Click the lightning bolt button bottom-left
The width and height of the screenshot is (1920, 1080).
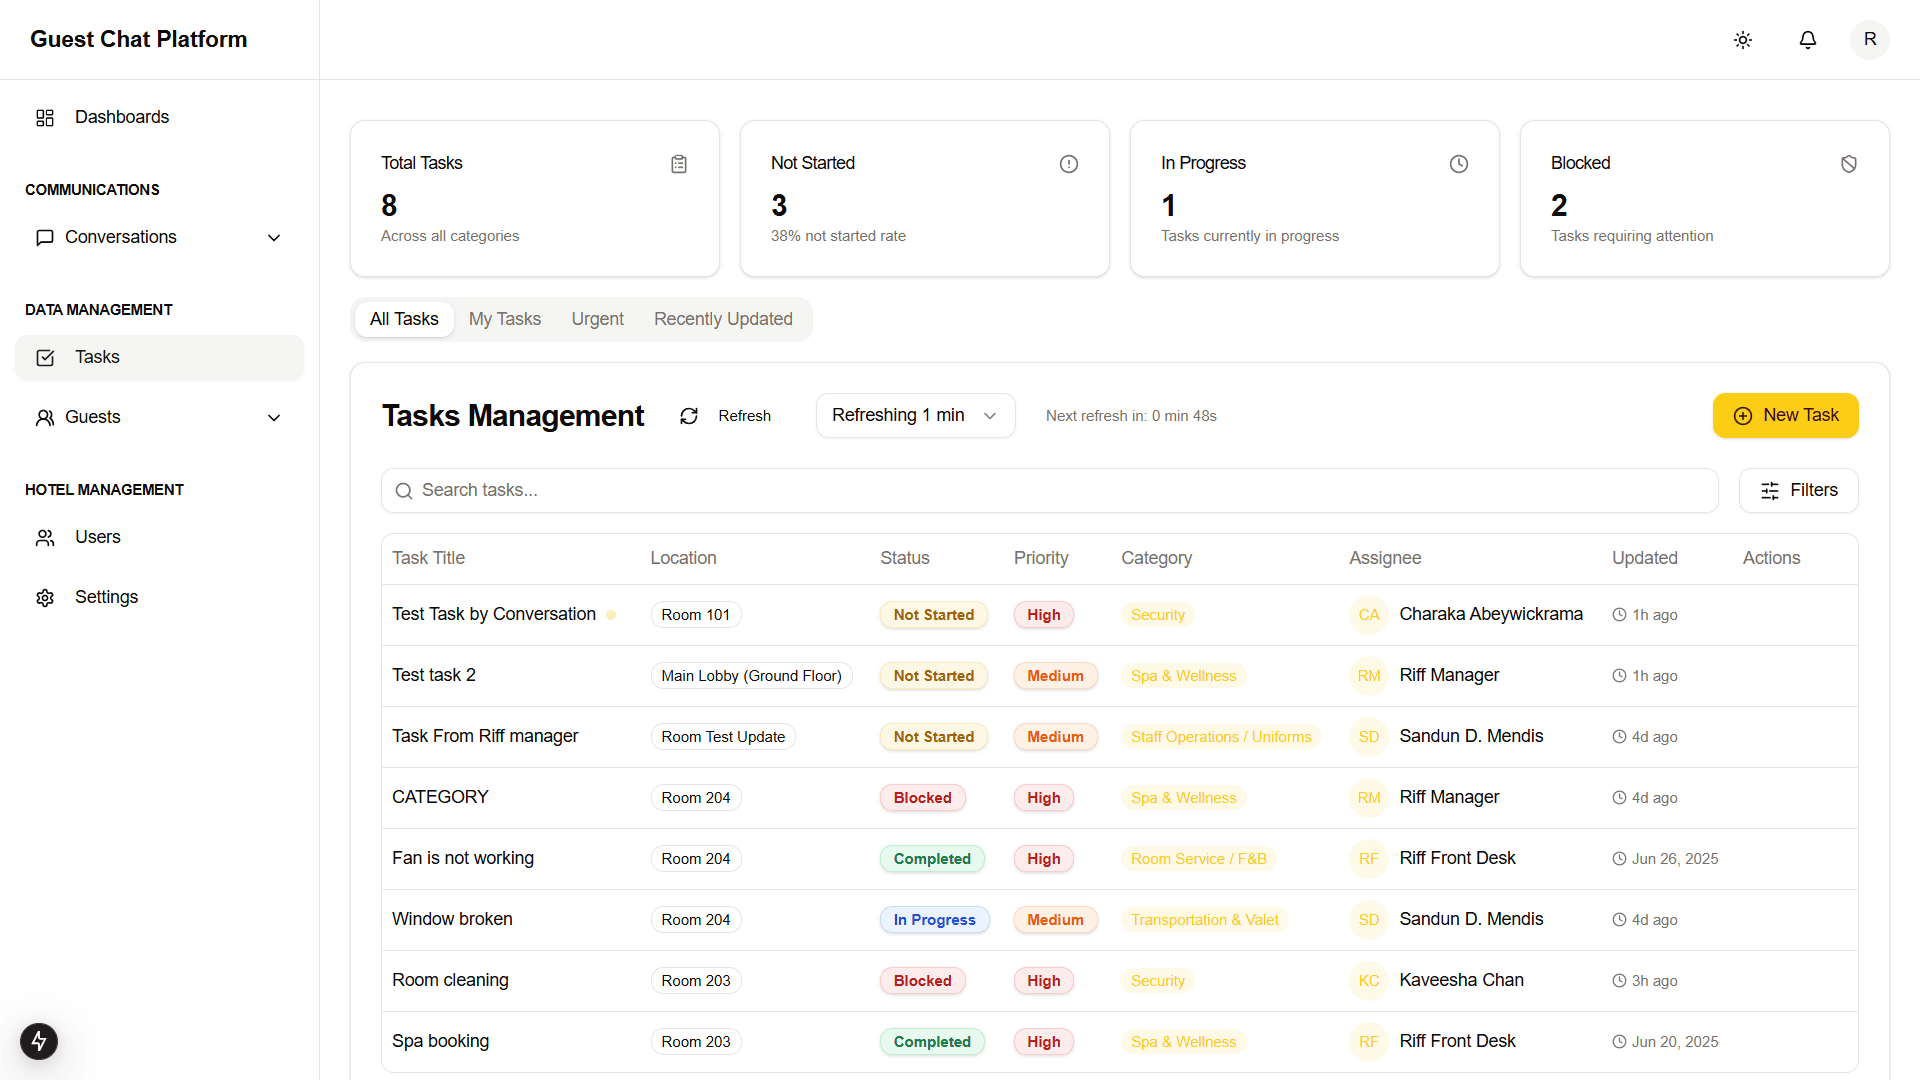(39, 1041)
